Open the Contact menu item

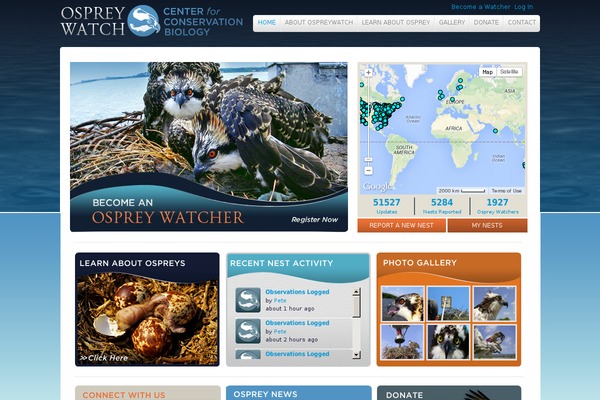(522, 23)
